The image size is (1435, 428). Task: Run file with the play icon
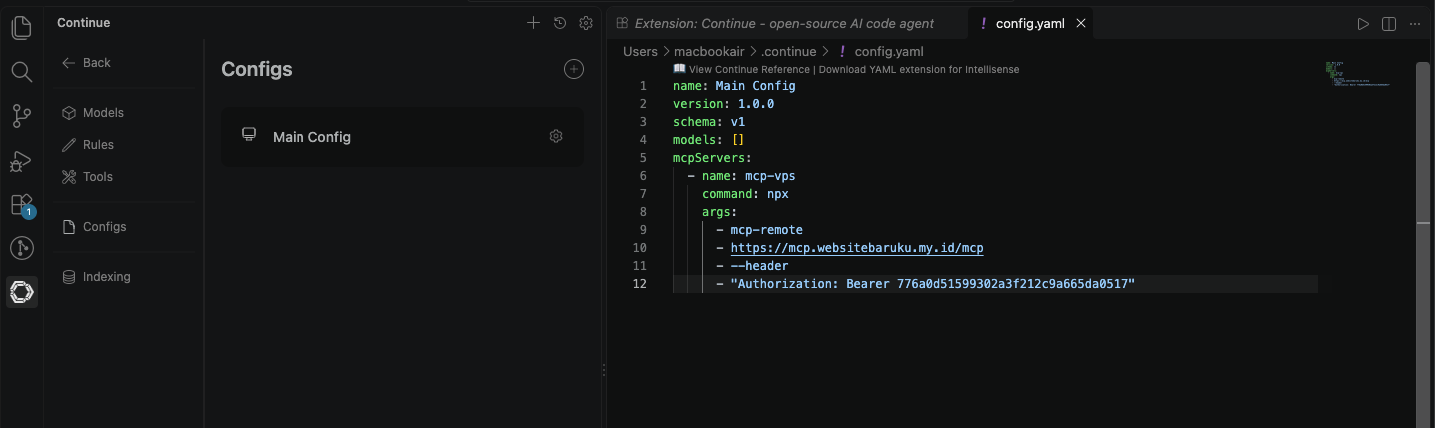pyautogui.click(x=1362, y=23)
